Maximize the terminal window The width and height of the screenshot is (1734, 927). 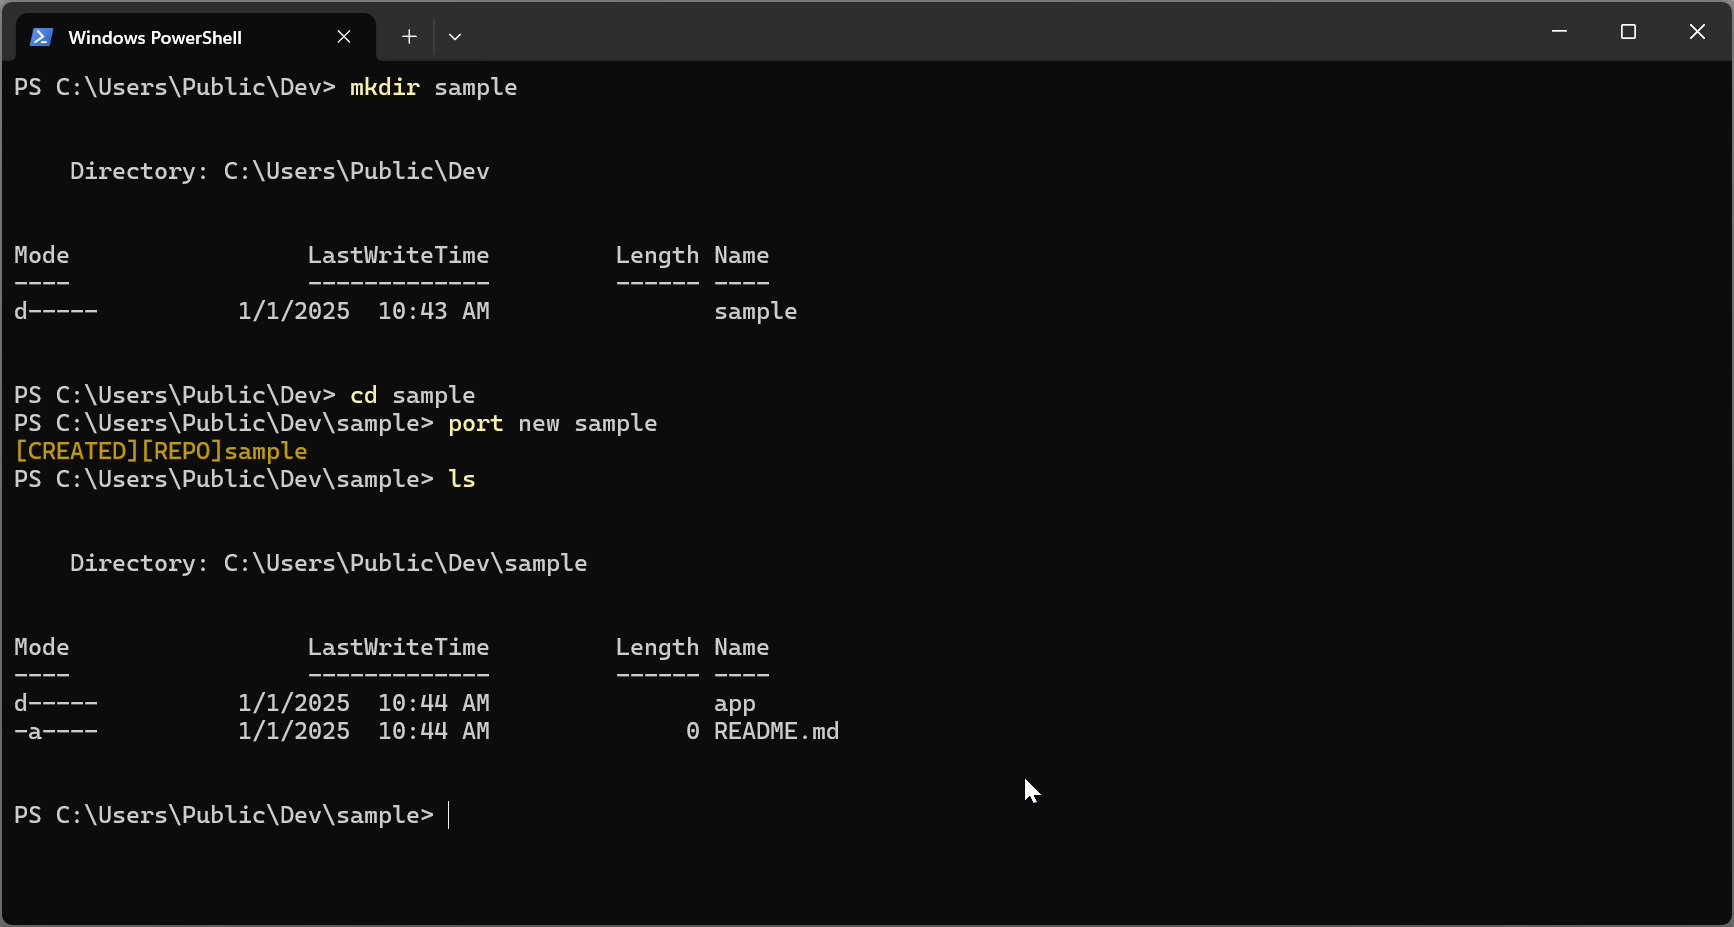1627,32
